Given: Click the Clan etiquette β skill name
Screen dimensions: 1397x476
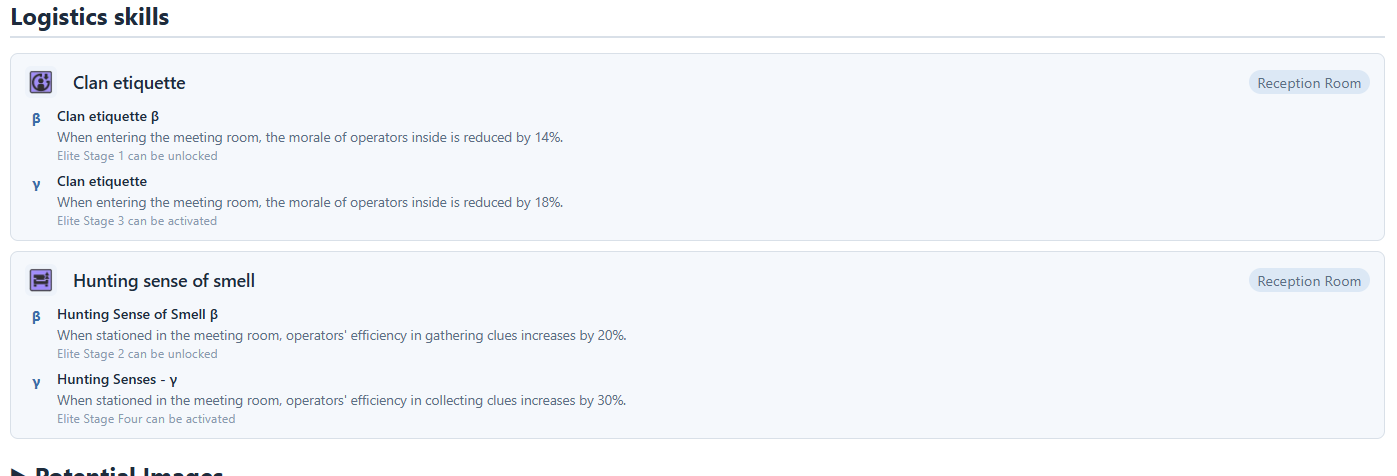Looking at the screenshot, I should [108, 116].
